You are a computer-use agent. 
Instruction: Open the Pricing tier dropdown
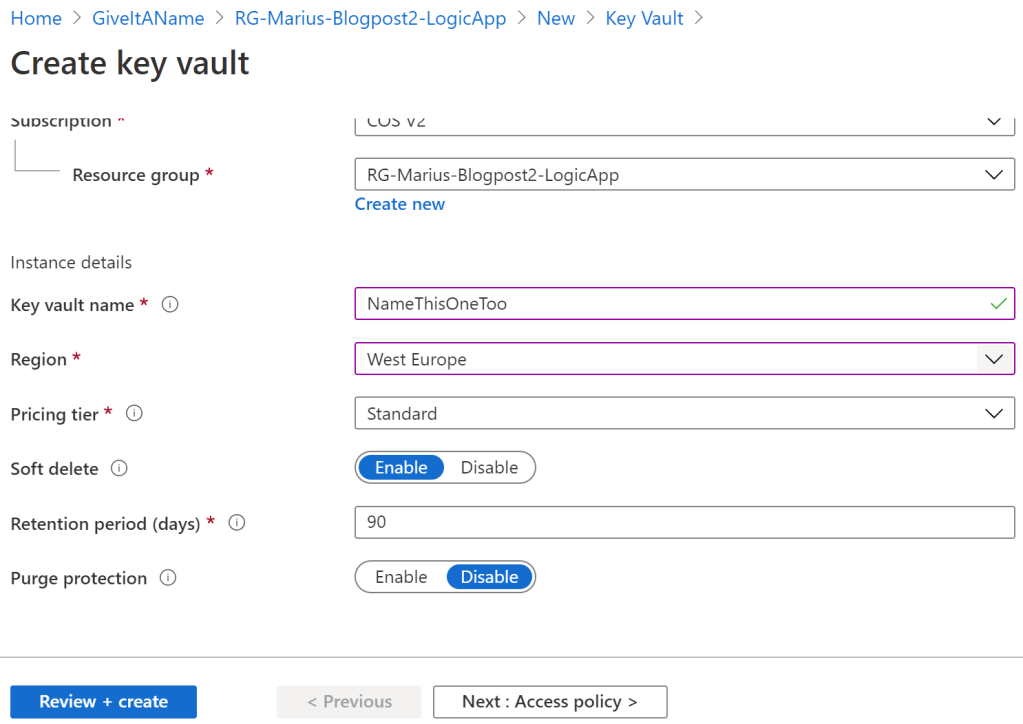[684, 413]
